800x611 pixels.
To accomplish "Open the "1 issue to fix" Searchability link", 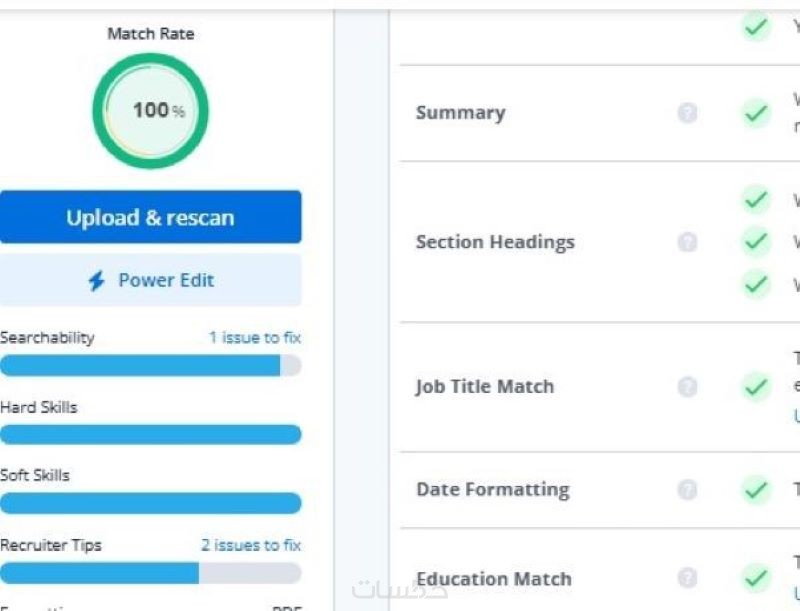I will point(254,338).
